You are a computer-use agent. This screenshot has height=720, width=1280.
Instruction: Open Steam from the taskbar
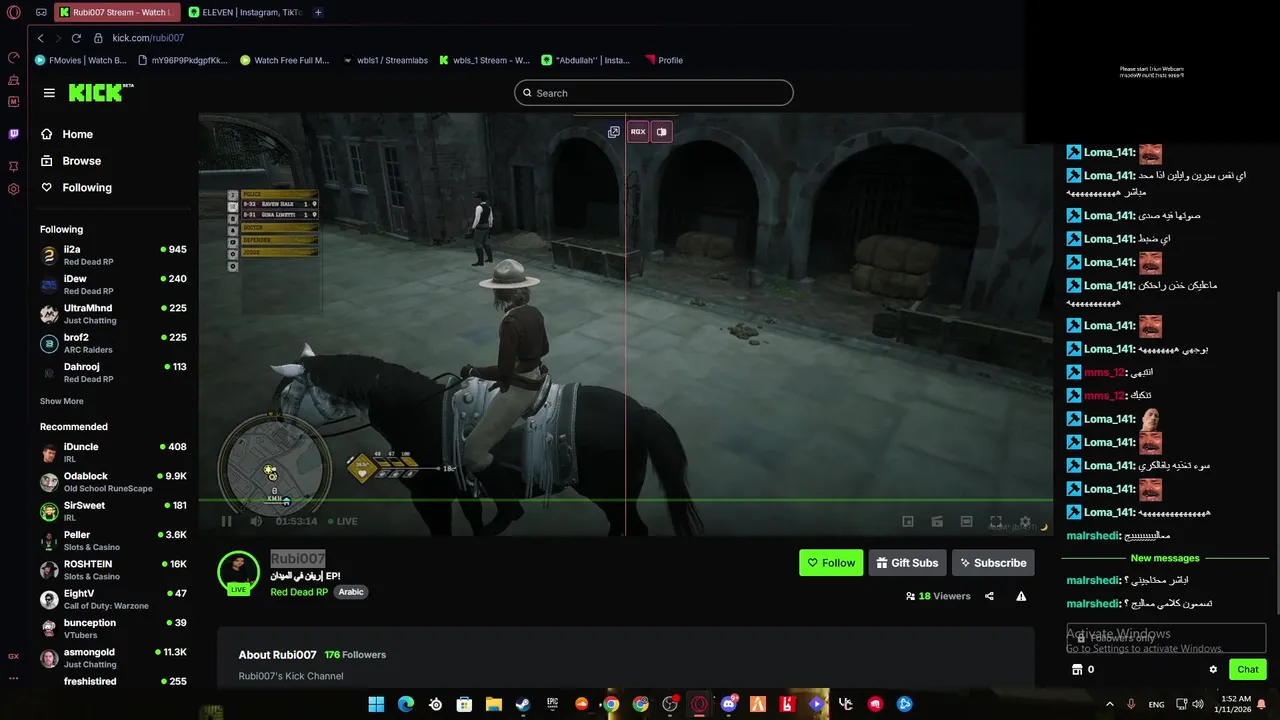click(523, 704)
